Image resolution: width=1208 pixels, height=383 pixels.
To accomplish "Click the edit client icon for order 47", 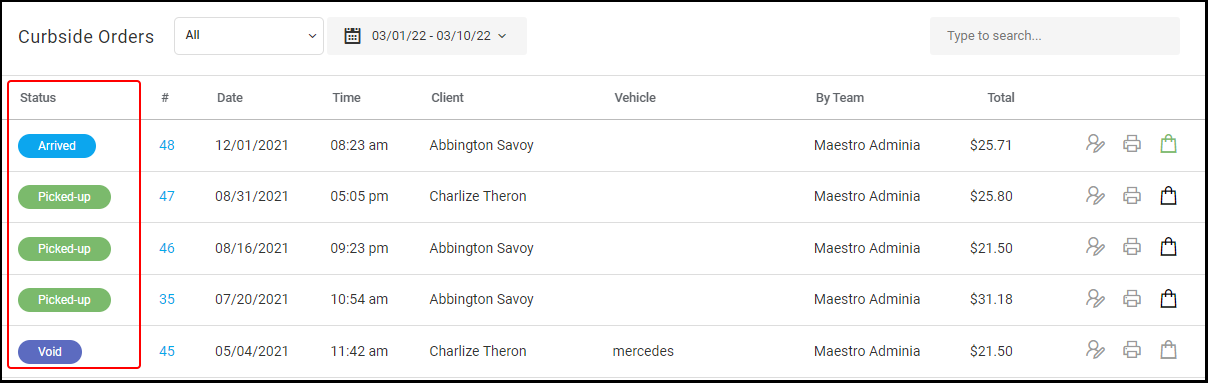I will click(x=1095, y=196).
